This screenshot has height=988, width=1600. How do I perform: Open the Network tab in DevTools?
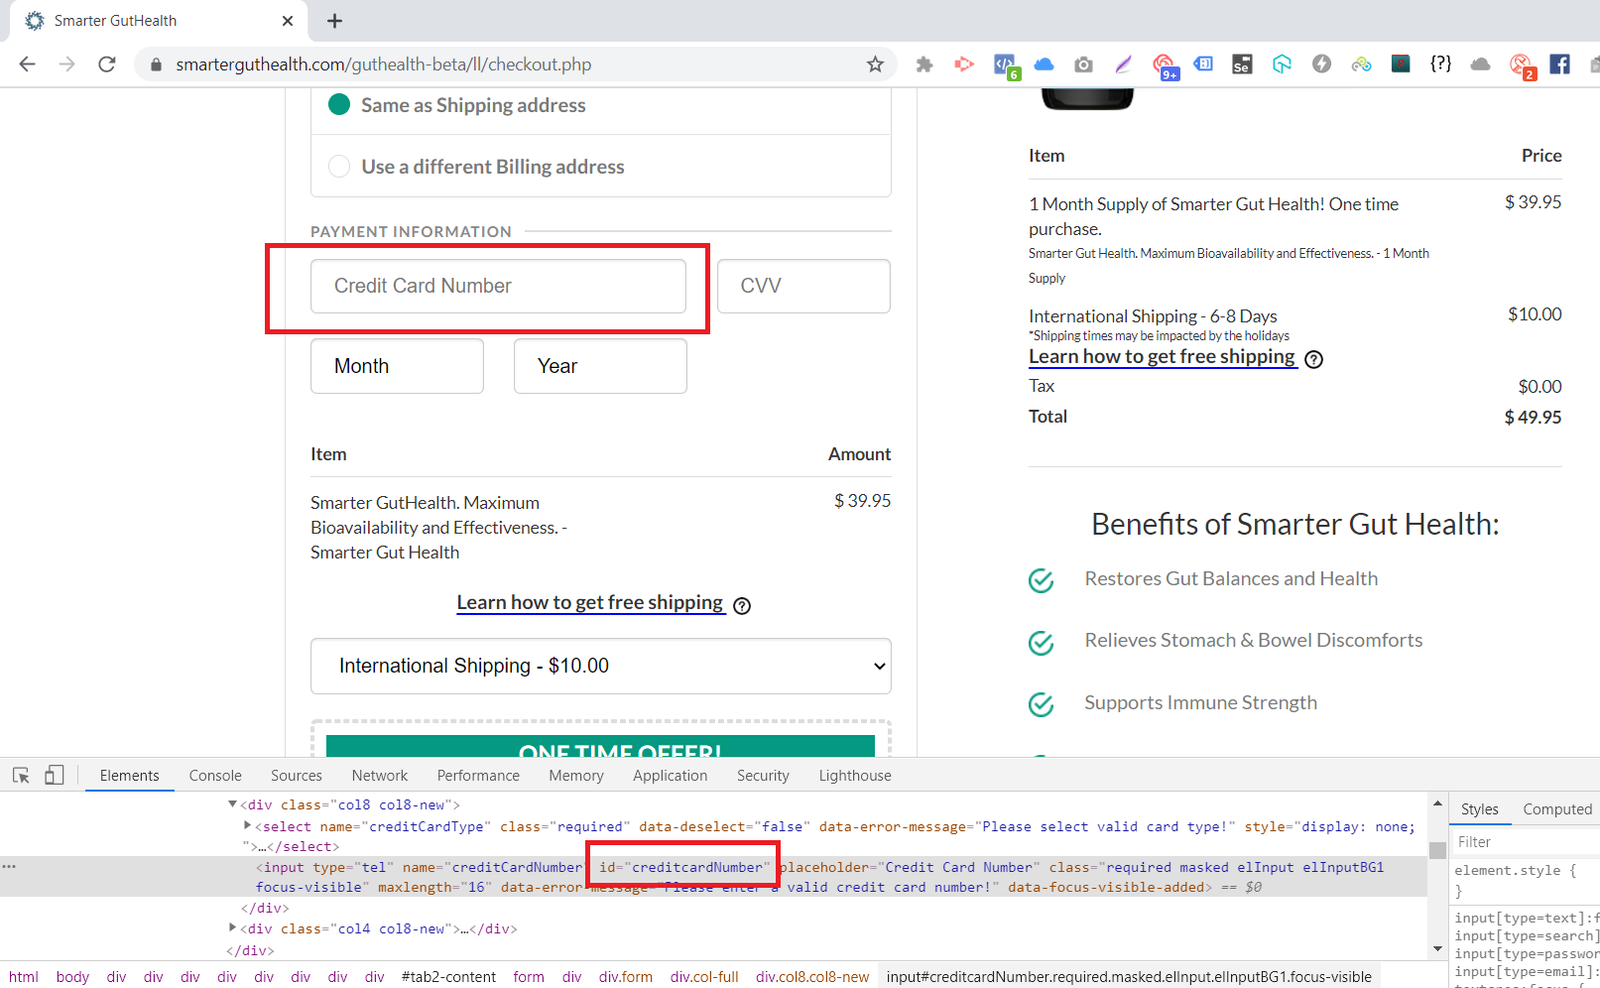[x=379, y=775]
